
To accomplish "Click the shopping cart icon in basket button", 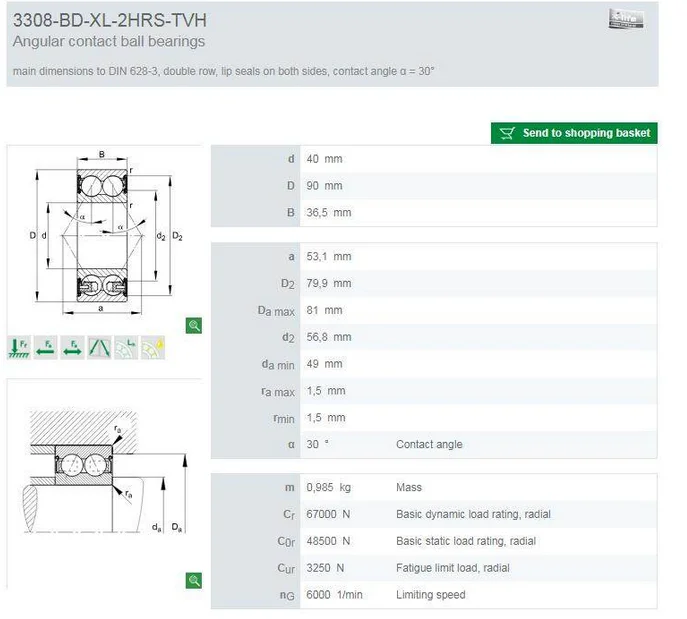I will 507,133.
